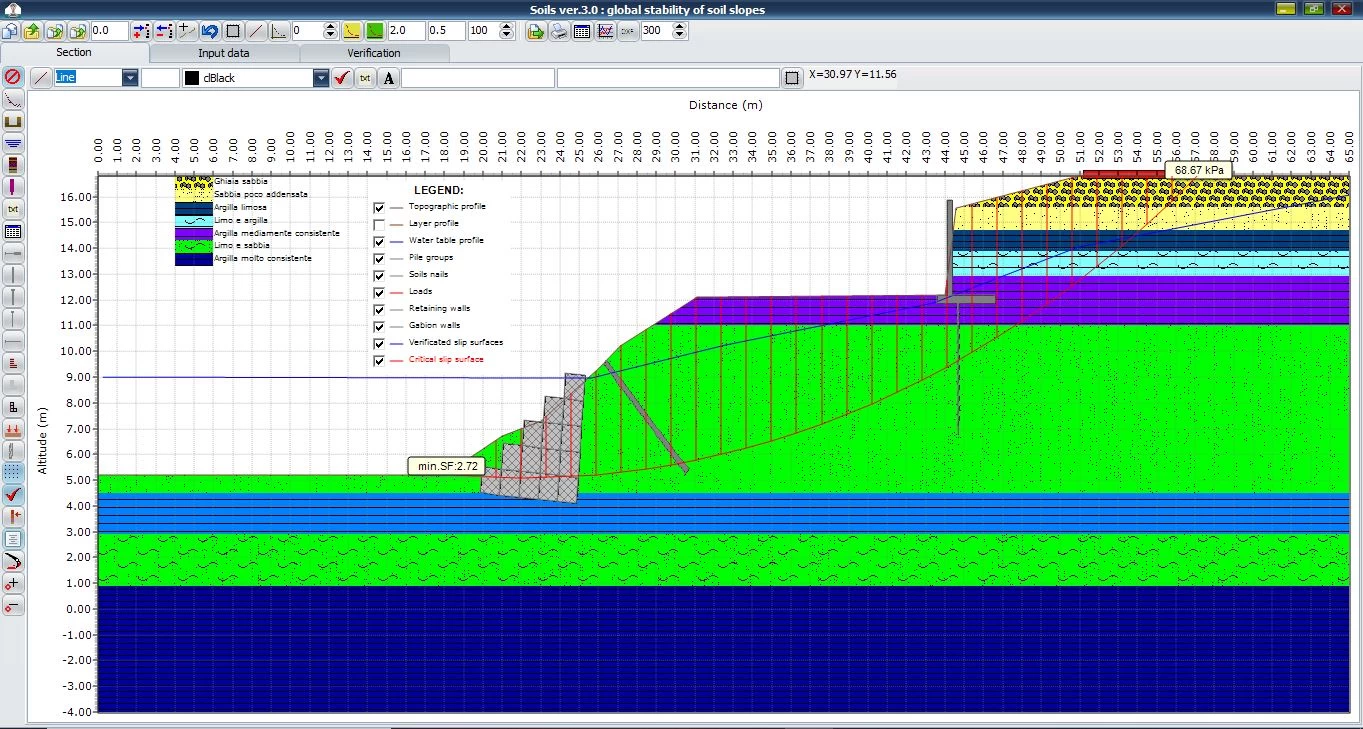Click the dotted grid icon in left sidebar

pos(13,472)
